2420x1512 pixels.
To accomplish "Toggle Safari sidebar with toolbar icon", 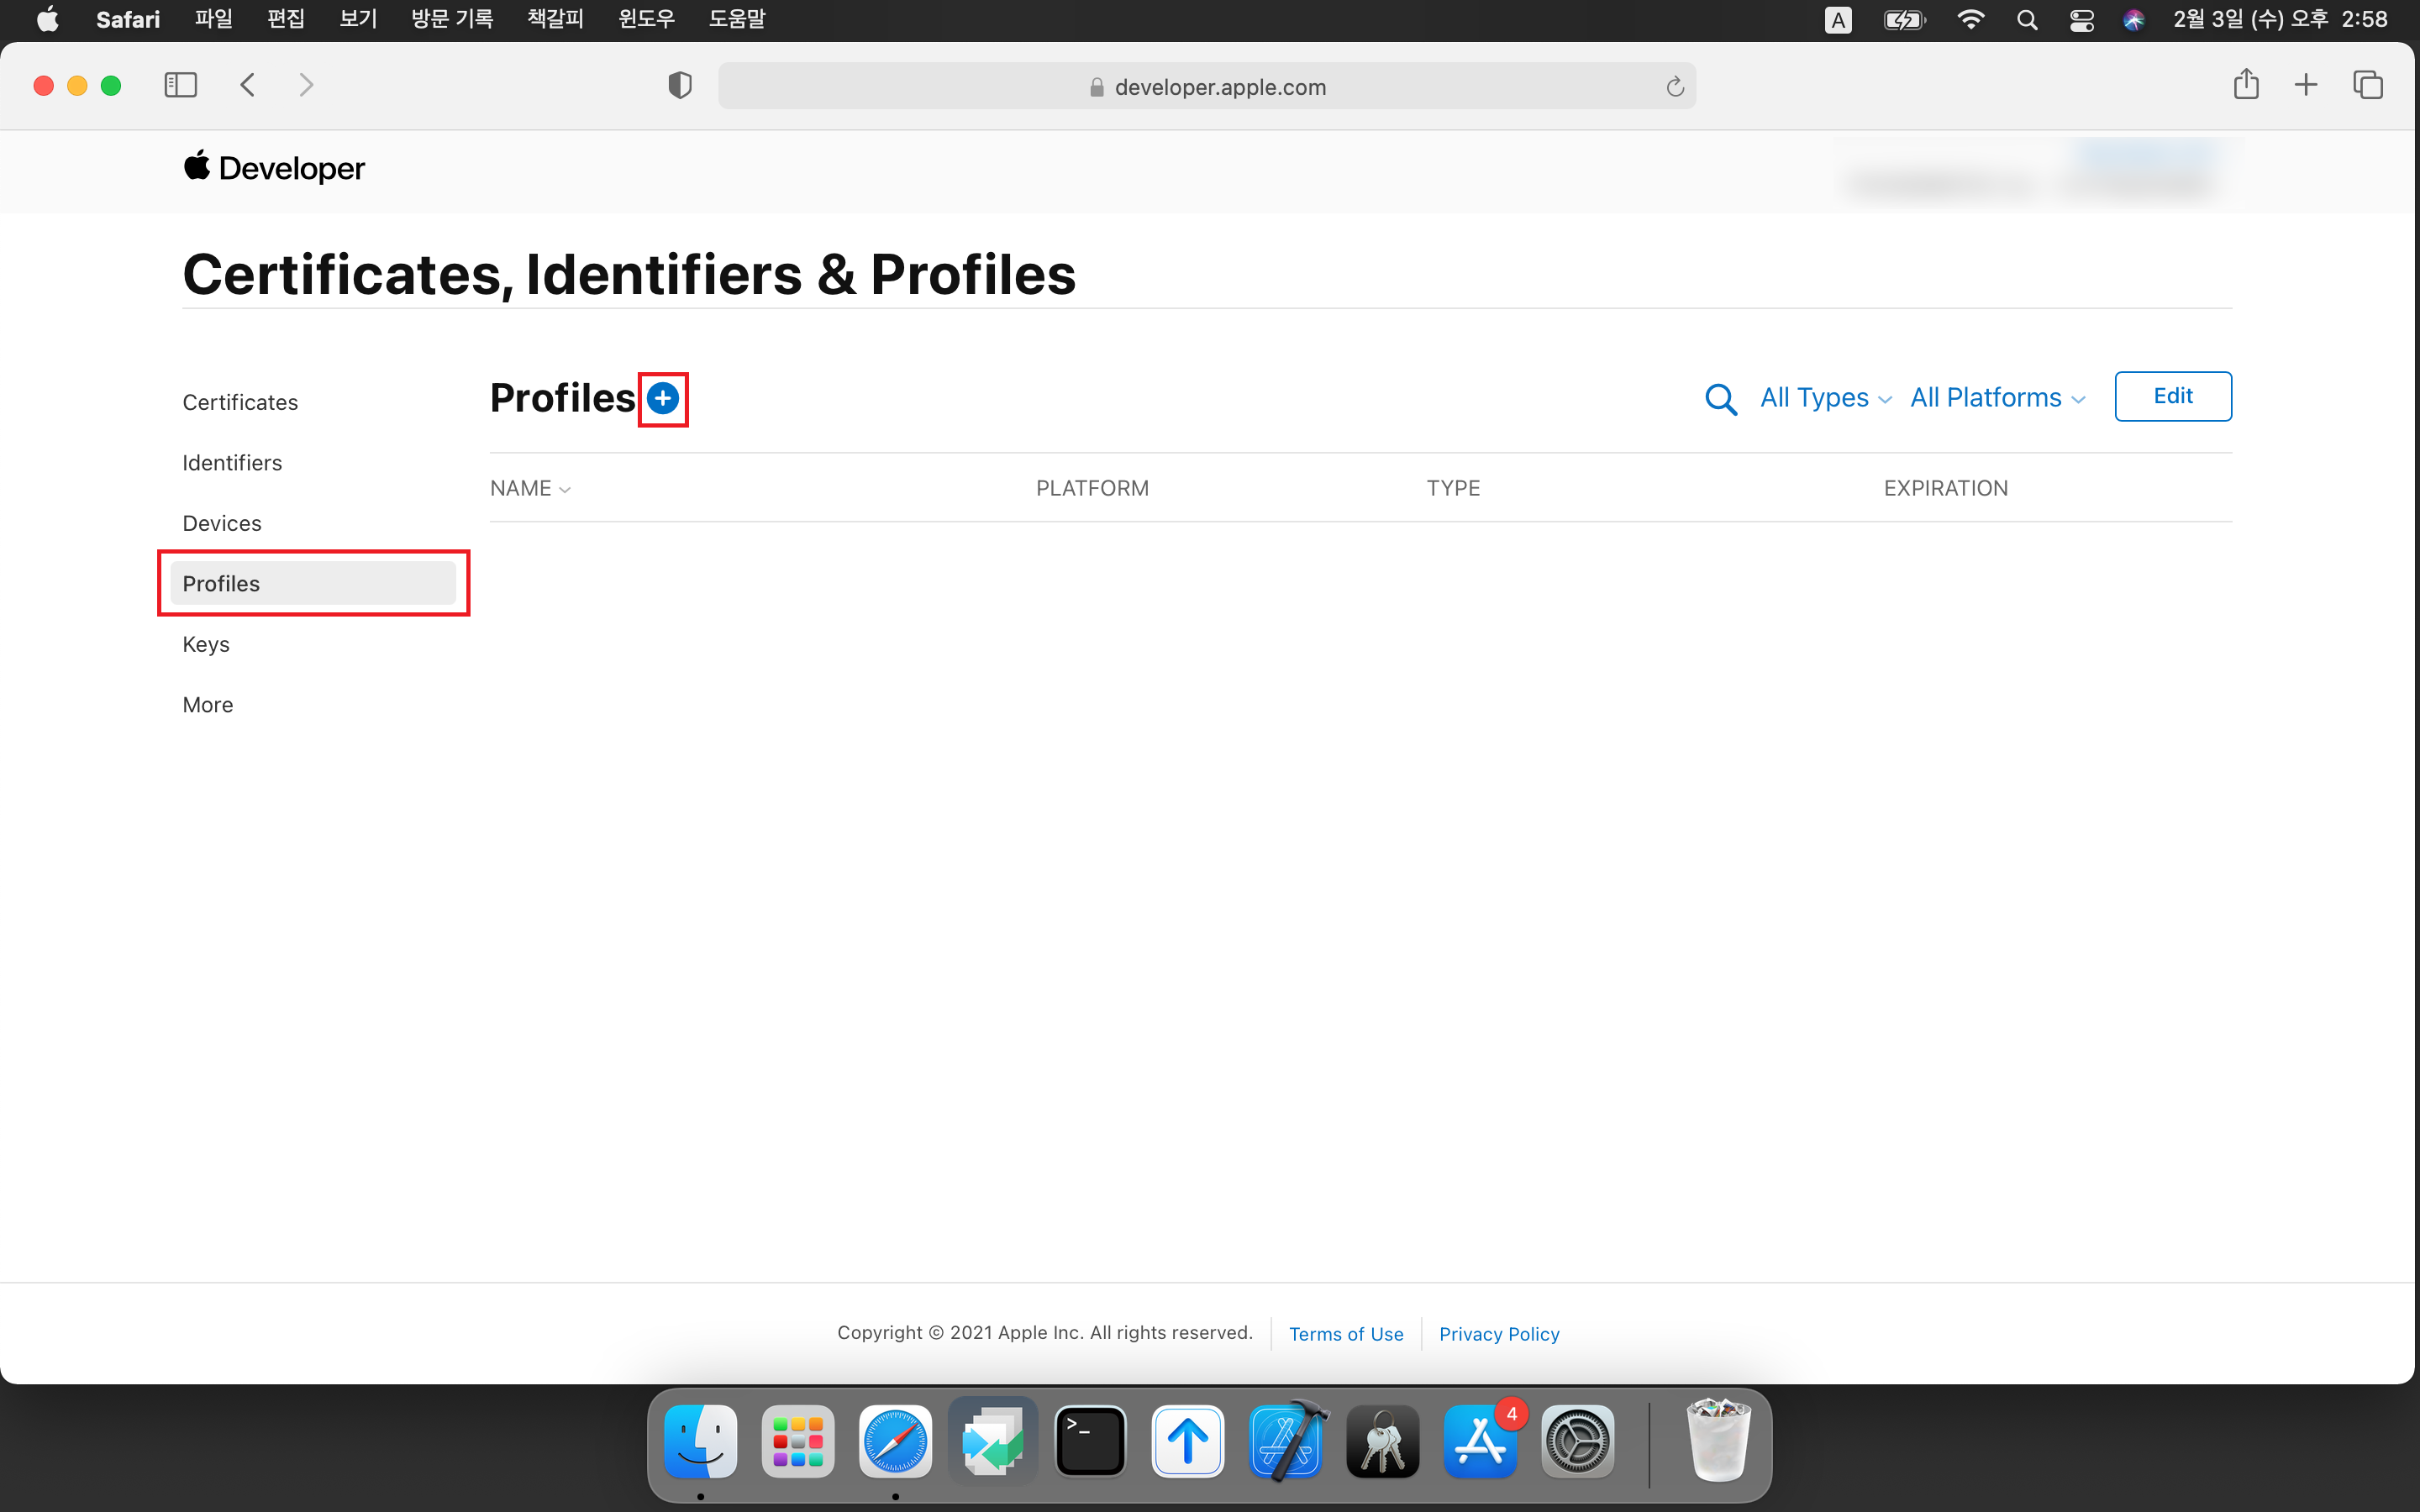I will [180, 86].
